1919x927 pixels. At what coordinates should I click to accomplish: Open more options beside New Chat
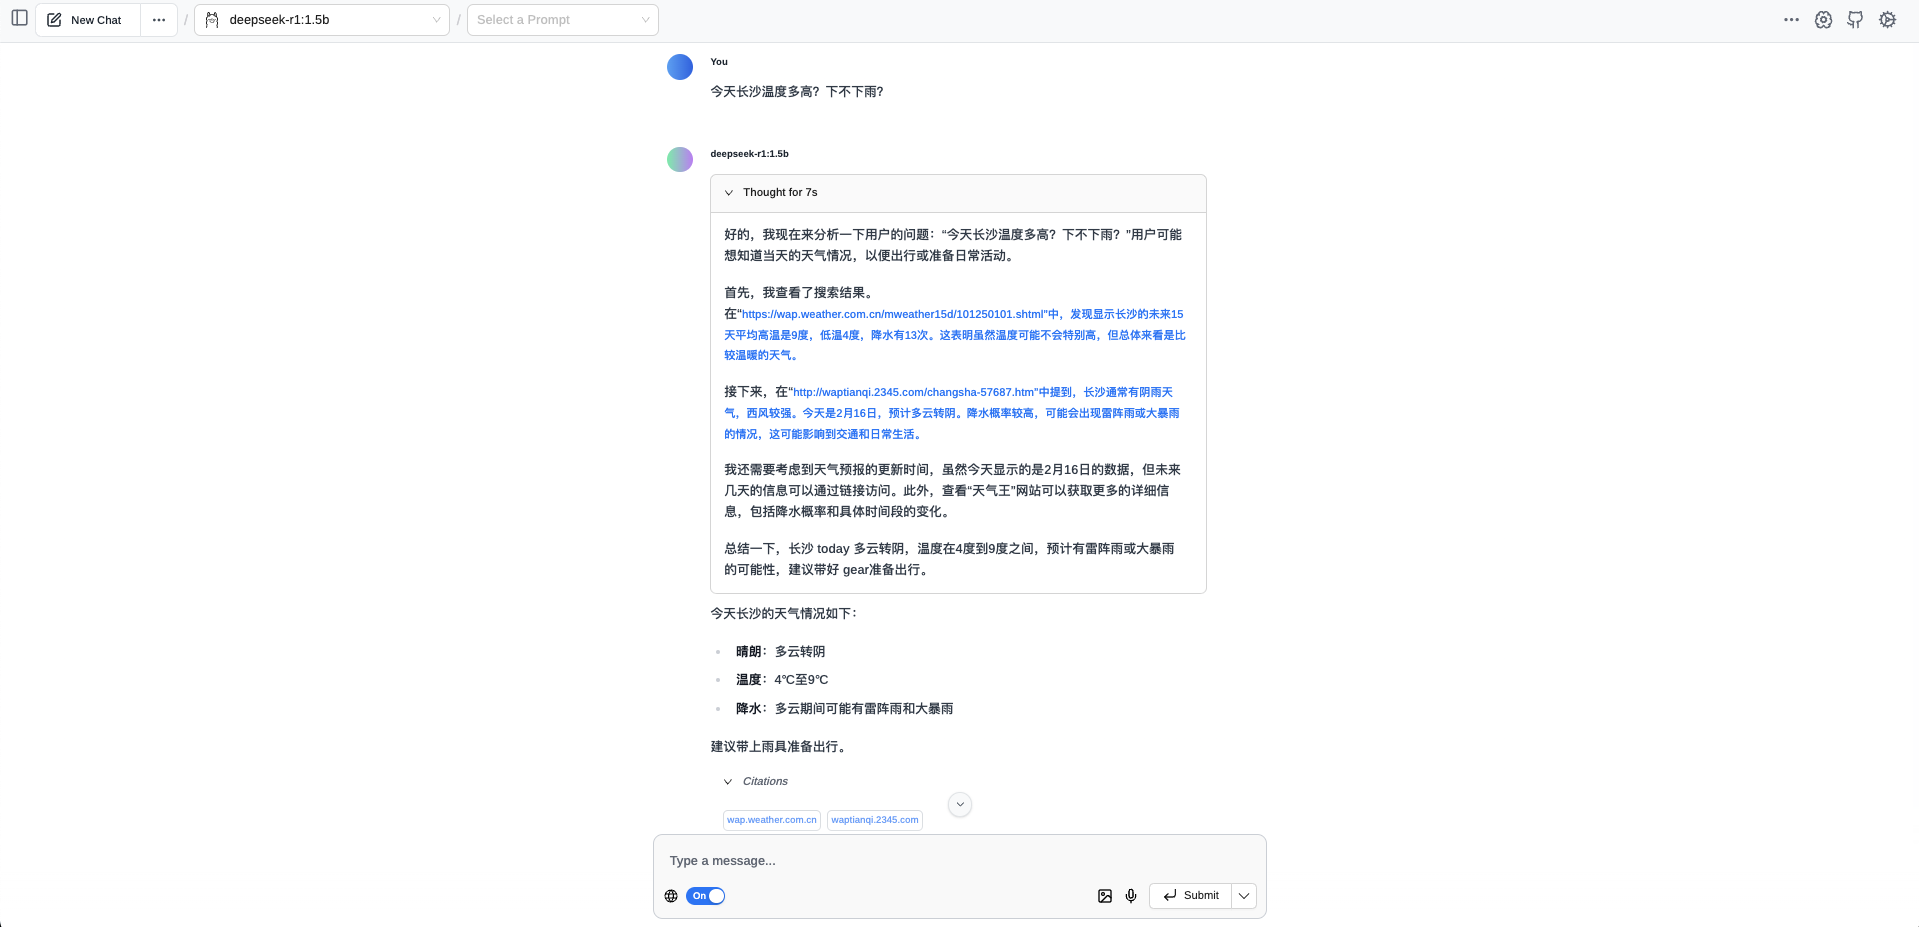pos(159,20)
